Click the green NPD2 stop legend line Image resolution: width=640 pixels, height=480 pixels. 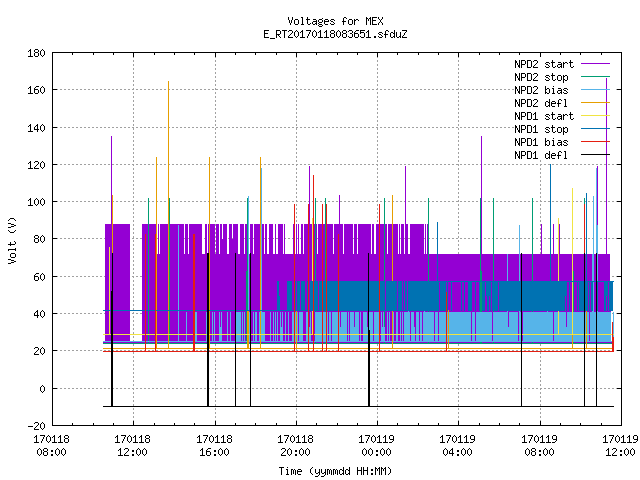coord(595,77)
